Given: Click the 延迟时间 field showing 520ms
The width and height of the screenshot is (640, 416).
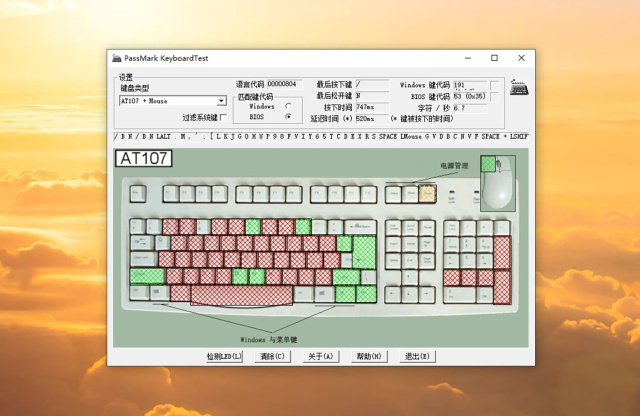Looking at the screenshot, I should 372,118.
